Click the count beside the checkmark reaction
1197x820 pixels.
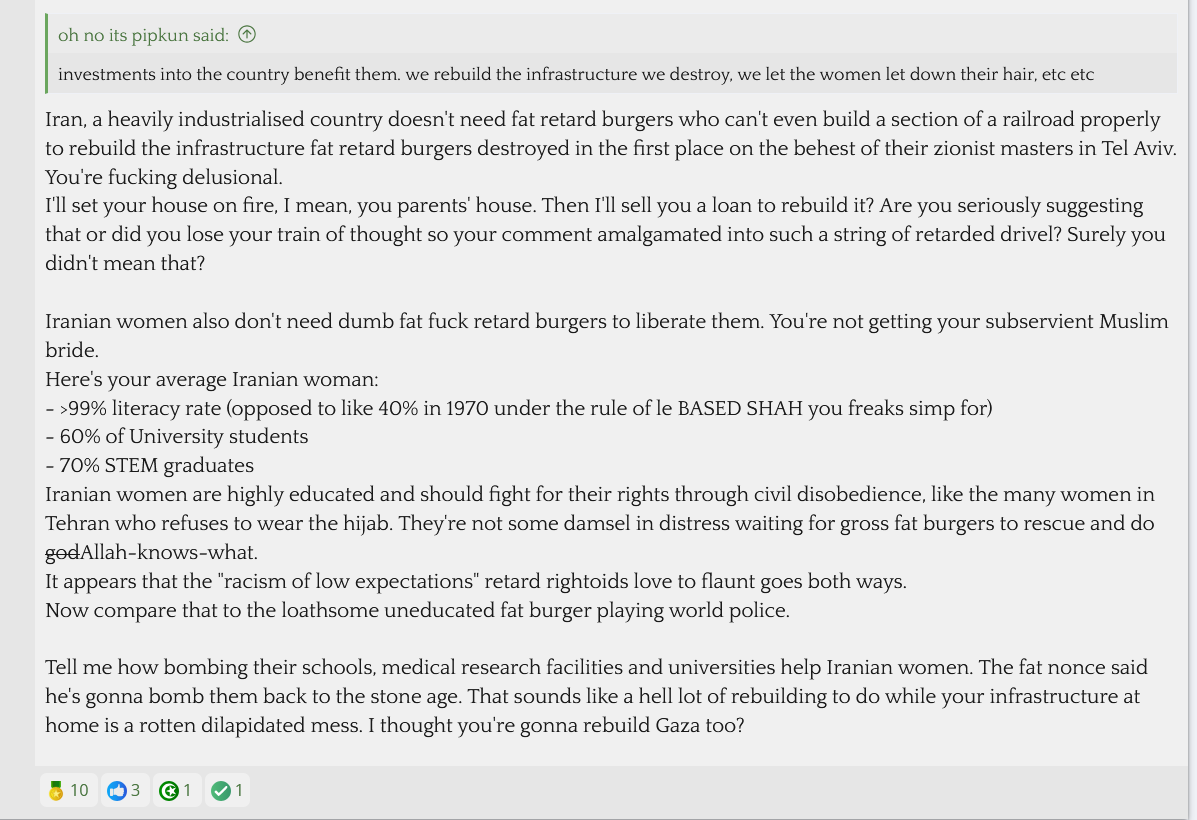239,791
